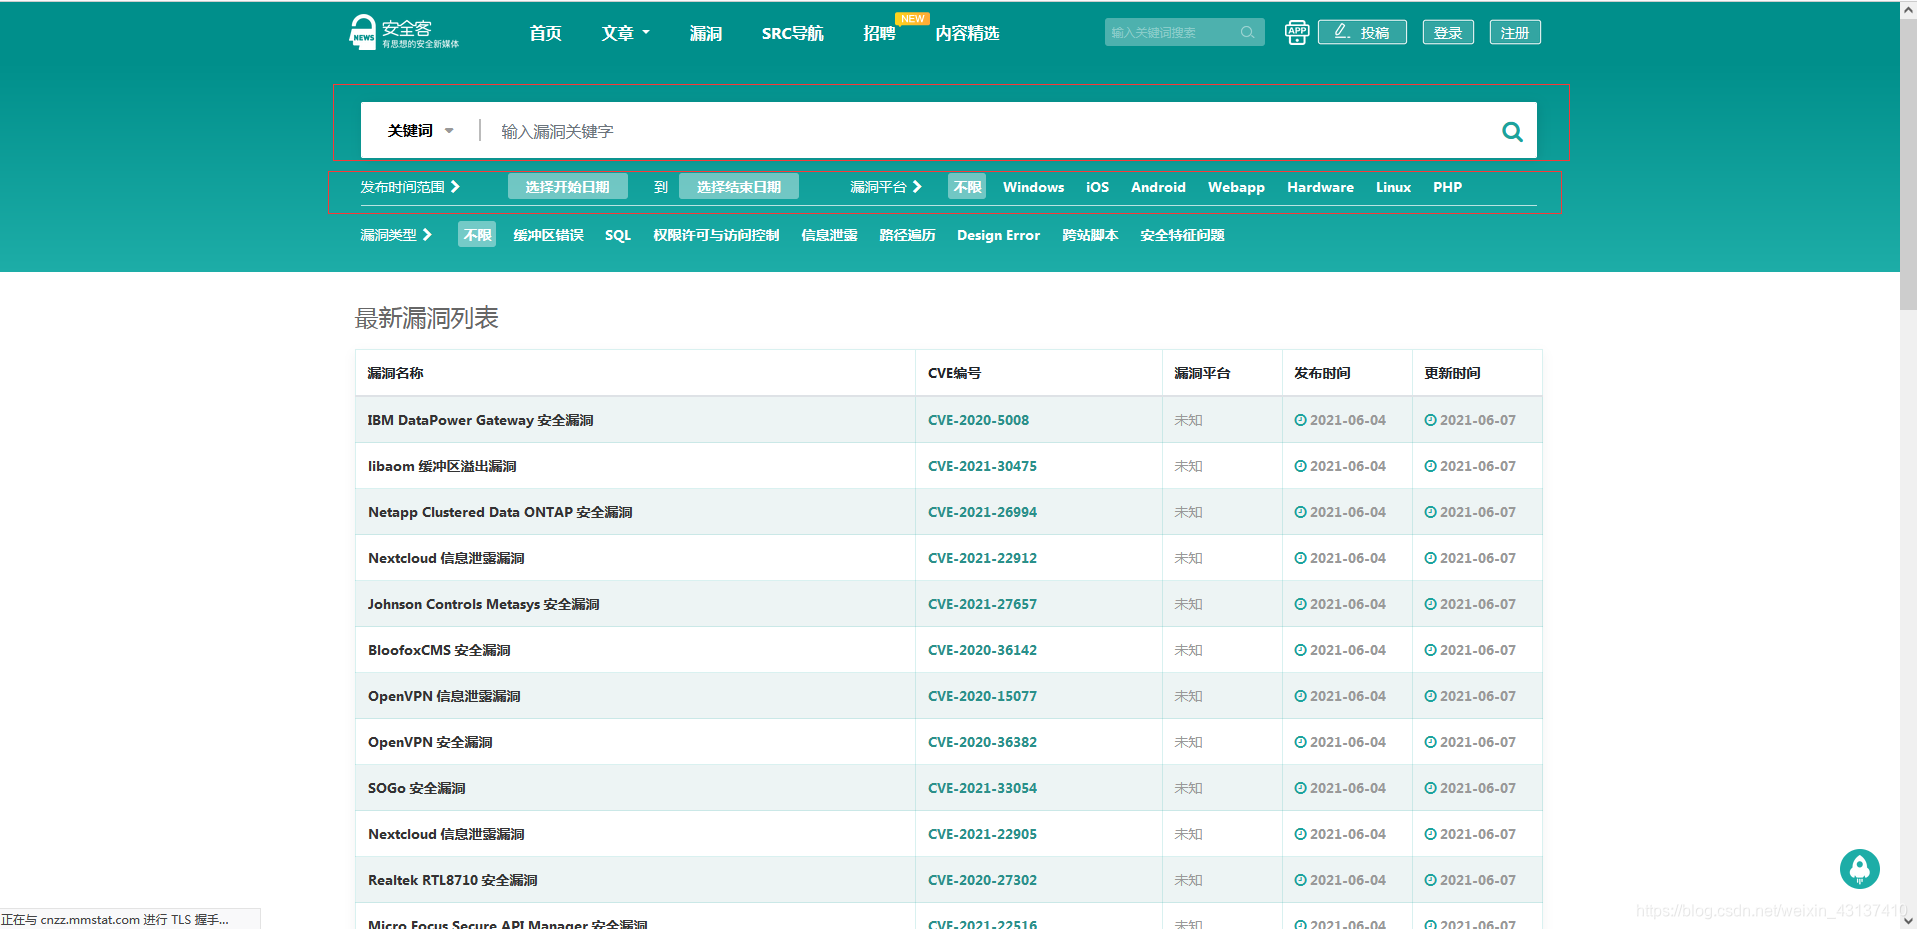This screenshot has height=929, width=1917.
Task: Open Johnson Controls Metasys 安全漏洞 entry
Action: [483, 604]
